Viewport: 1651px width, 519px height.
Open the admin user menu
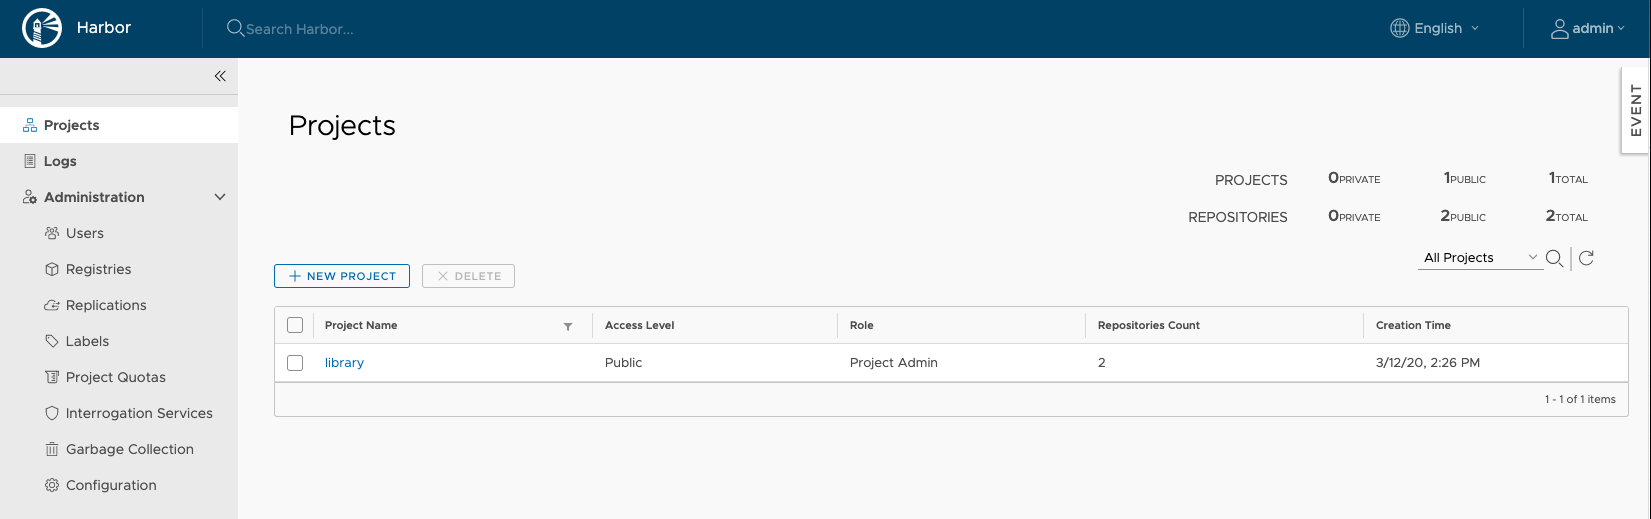tap(1587, 28)
